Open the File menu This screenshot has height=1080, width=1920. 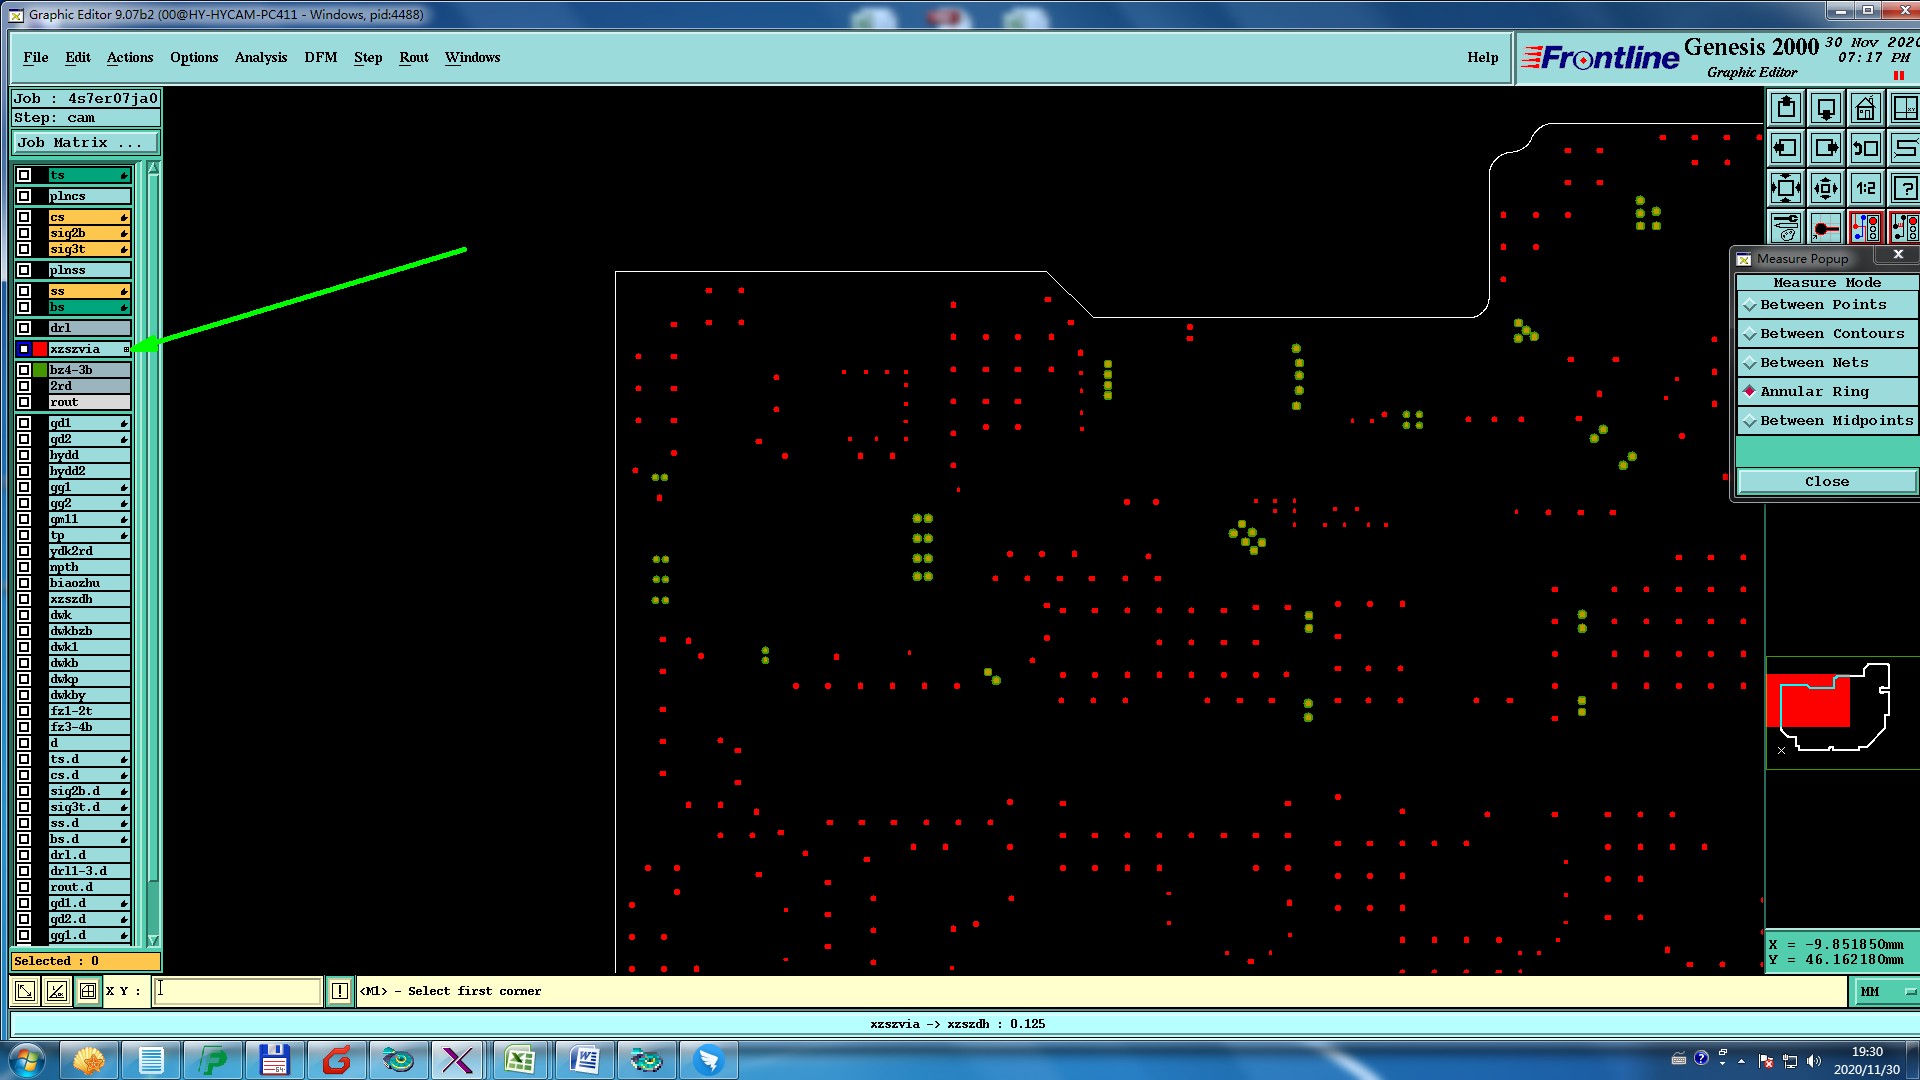36,58
